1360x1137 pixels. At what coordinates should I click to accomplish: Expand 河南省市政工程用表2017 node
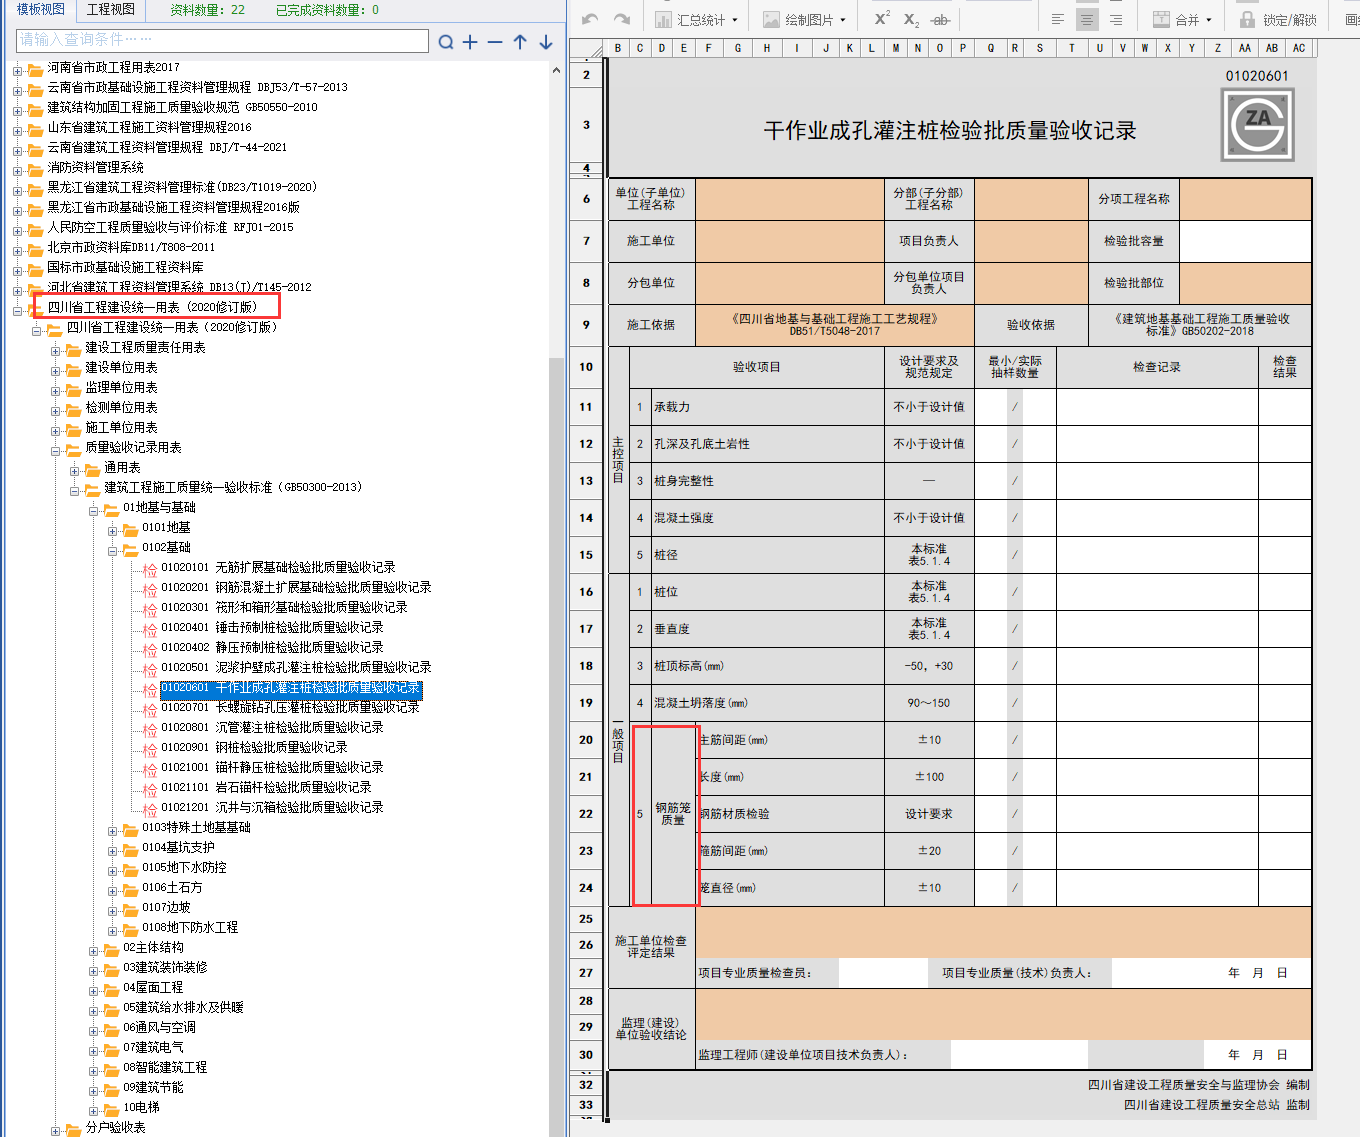coord(17,70)
